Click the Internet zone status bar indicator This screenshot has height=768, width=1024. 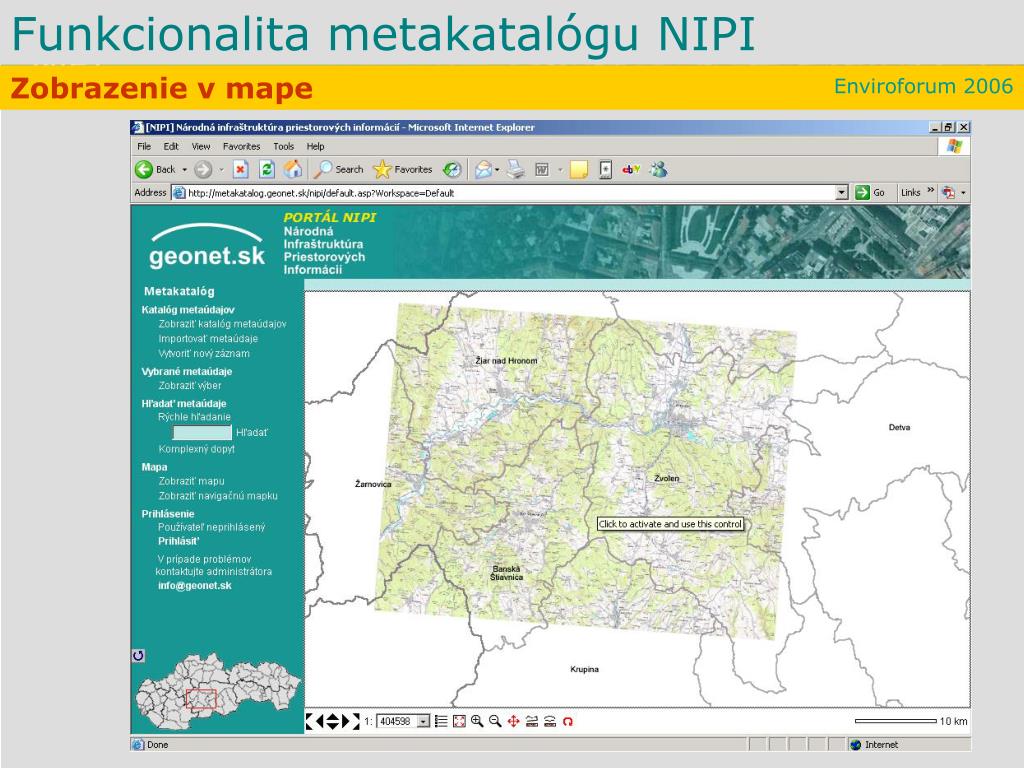[x=874, y=744]
